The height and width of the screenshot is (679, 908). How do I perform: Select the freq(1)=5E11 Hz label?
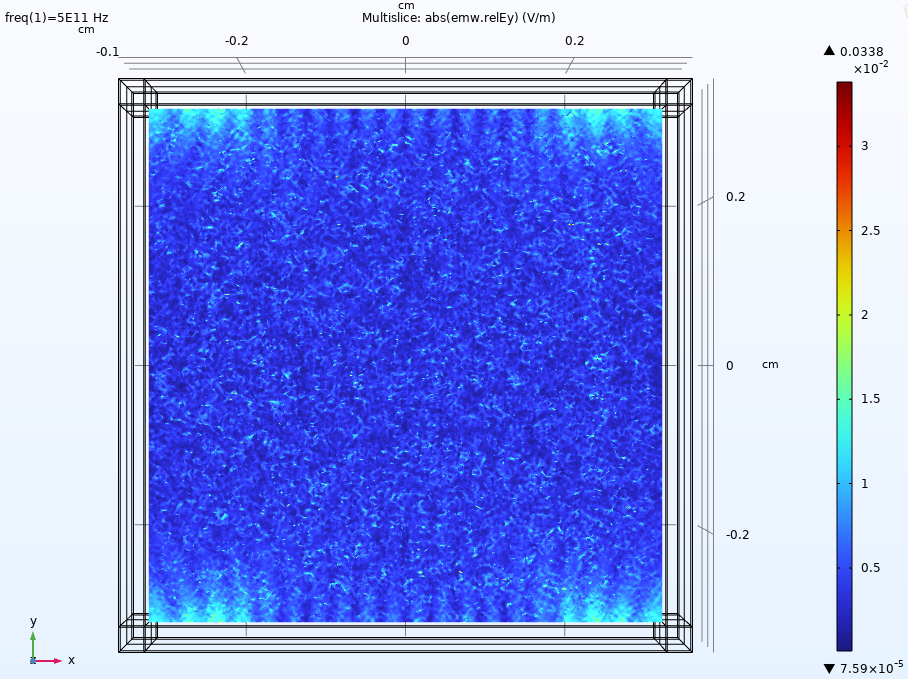[57, 18]
